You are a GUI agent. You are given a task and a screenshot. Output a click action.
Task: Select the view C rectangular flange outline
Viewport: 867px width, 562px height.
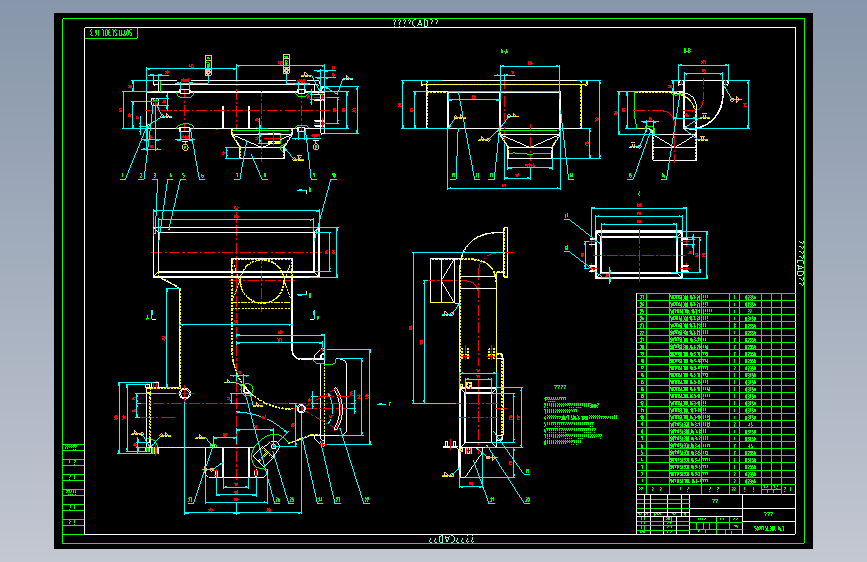[639, 254]
